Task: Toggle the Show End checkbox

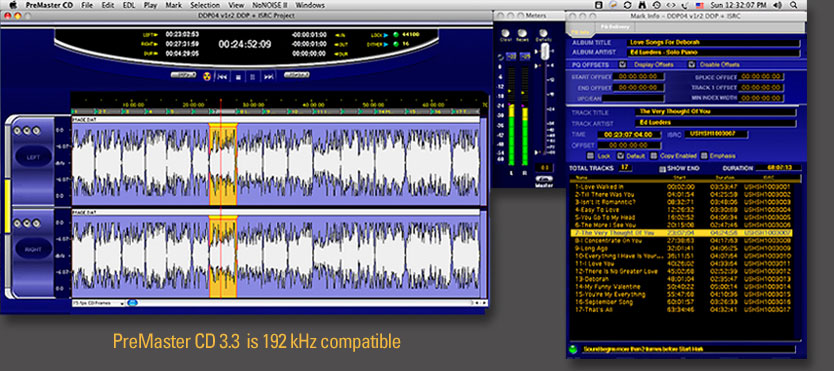Action: click(662, 169)
